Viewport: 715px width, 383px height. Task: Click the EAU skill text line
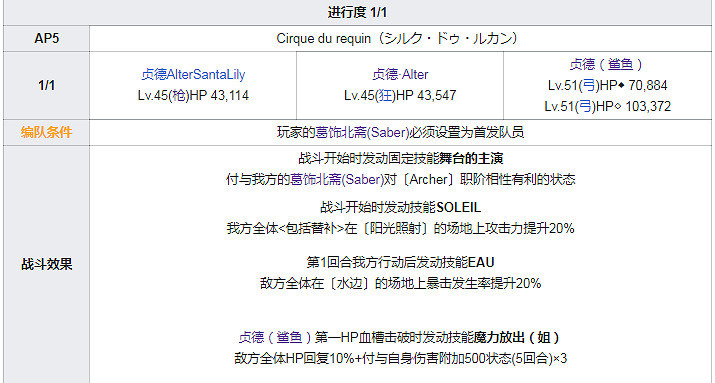click(x=400, y=262)
